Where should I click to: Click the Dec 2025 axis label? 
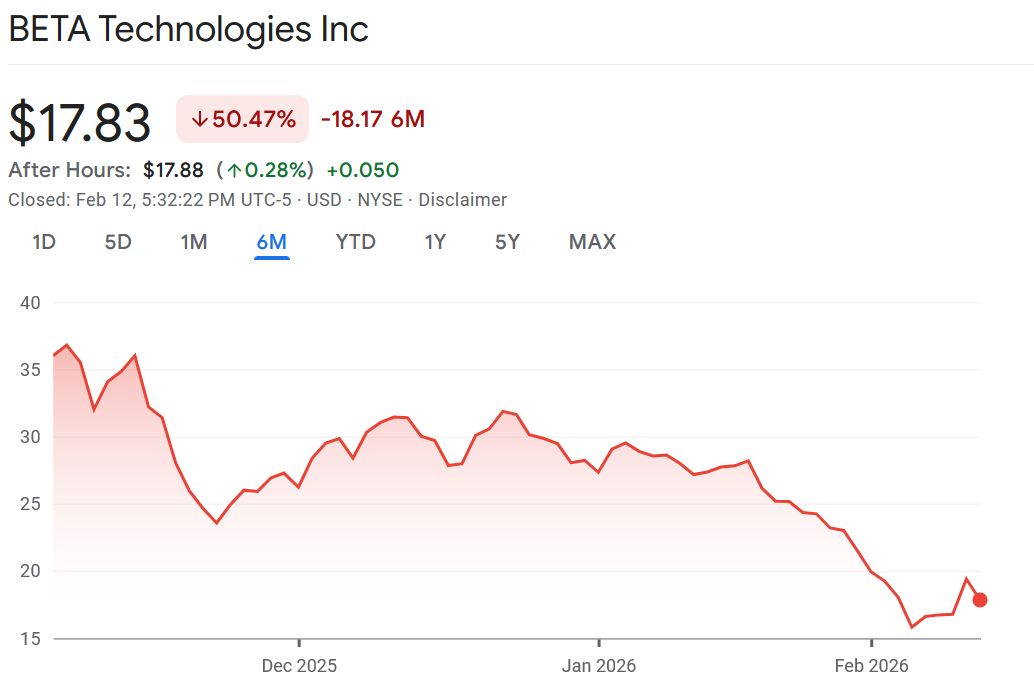(298, 665)
